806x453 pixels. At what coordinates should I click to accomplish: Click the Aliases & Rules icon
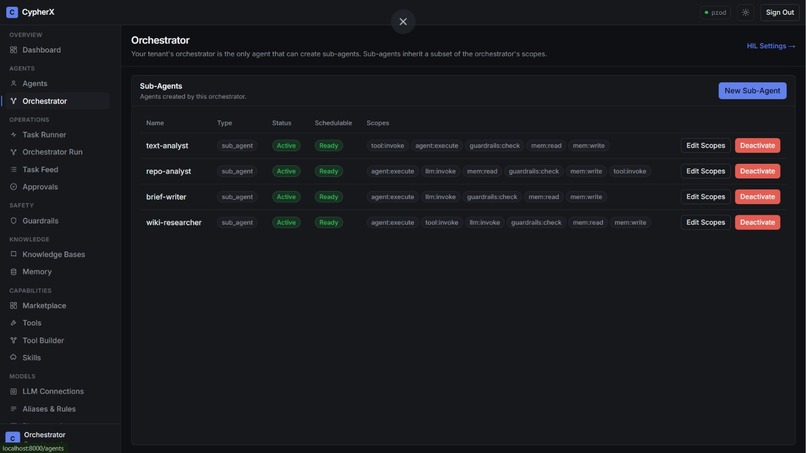[x=13, y=409]
